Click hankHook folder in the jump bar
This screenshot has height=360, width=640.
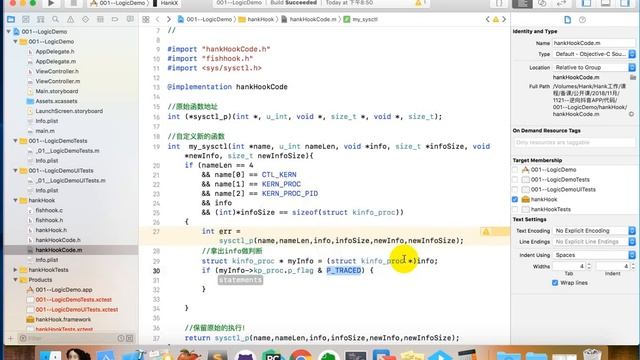click(256, 19)
